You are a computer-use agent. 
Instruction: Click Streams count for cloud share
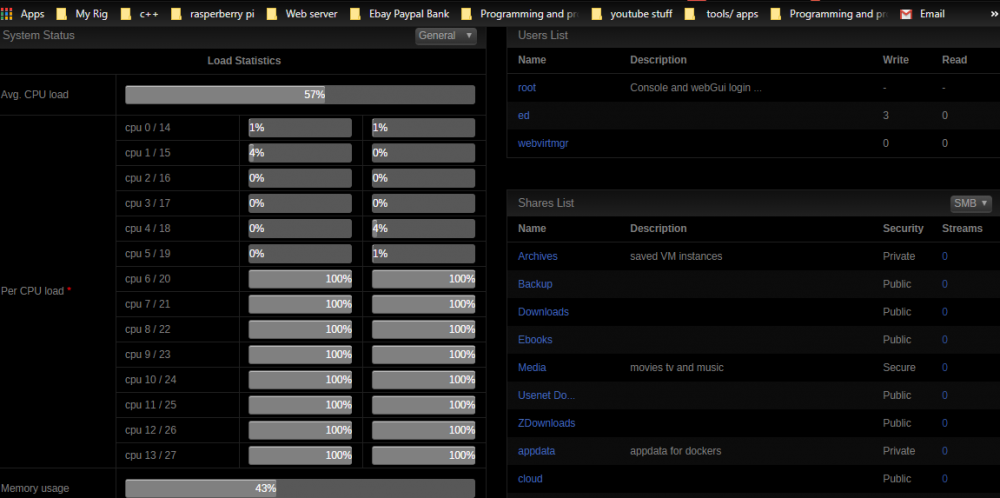945,479
